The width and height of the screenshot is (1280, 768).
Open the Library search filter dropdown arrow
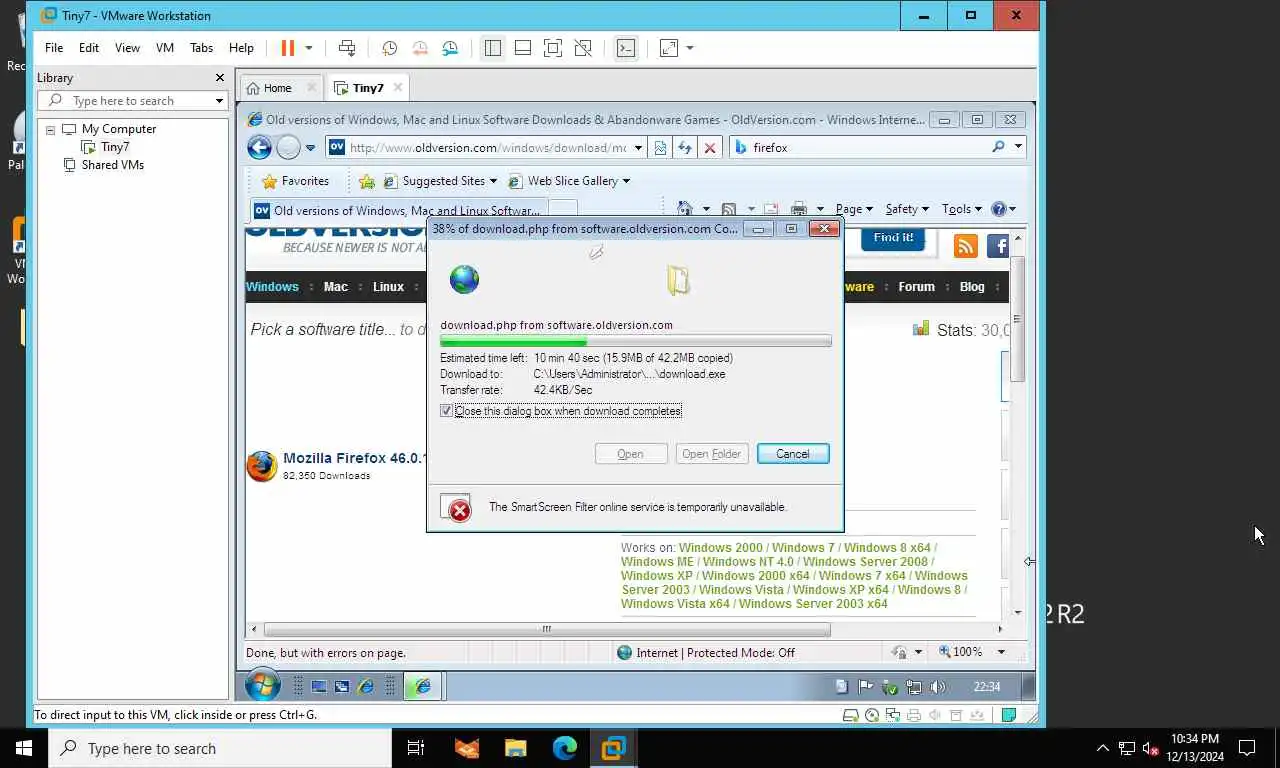[x=219, y=101]
